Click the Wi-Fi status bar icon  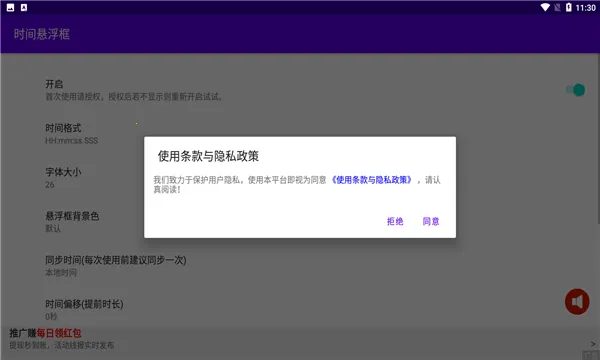545,7
